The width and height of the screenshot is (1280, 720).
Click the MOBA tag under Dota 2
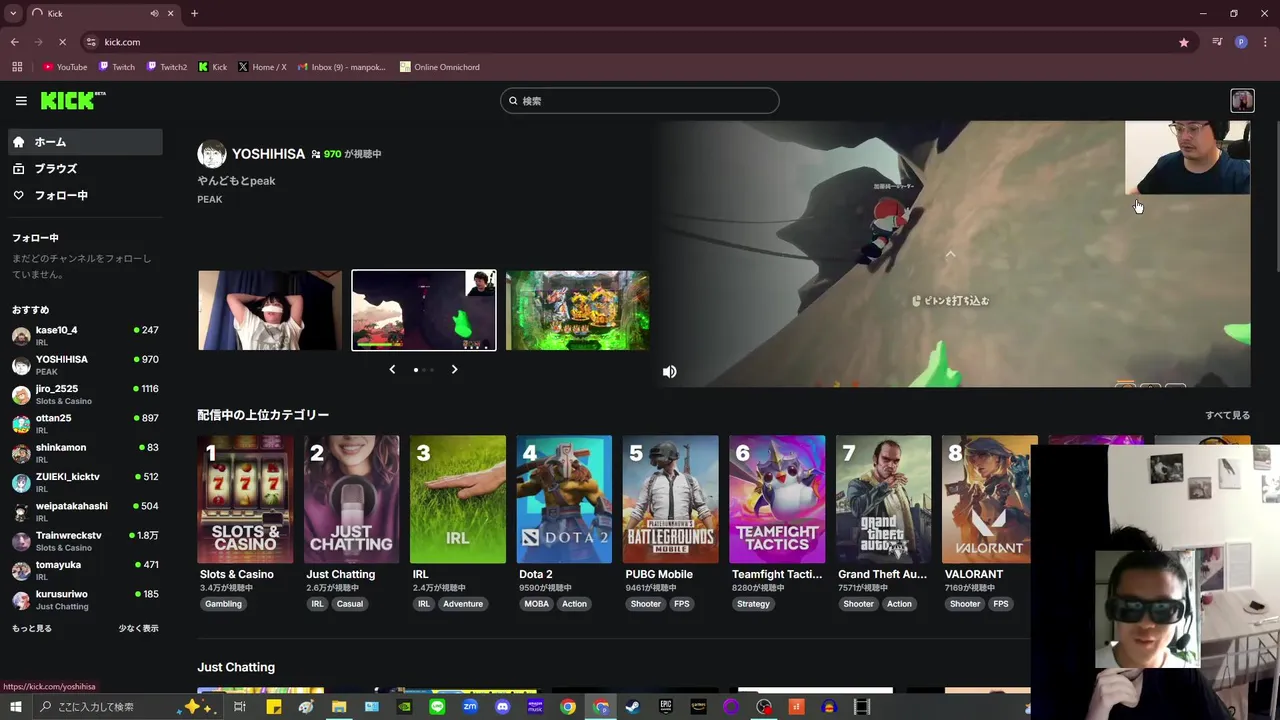pyautogui.click(x=537, y=604)
